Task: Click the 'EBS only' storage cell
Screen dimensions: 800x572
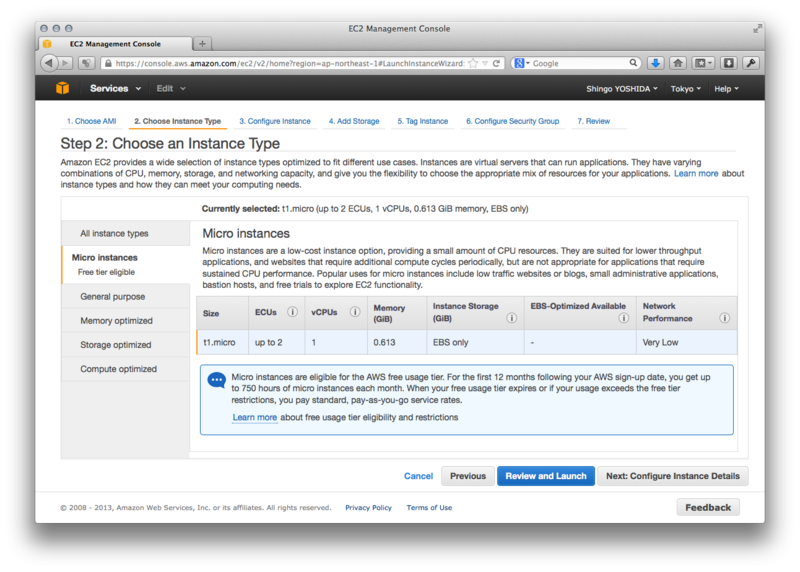Action: click(475, 342)
